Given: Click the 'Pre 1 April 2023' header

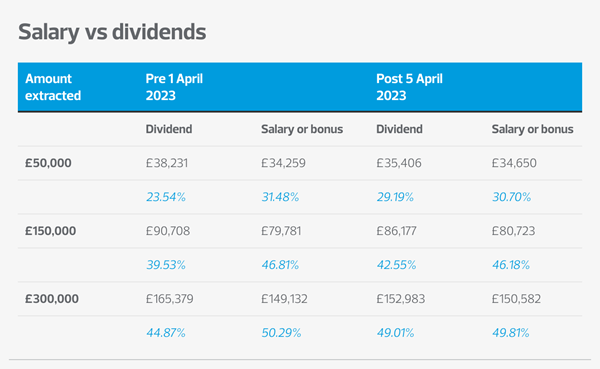Looking at the screenshot, I should [x=174, y=87].
